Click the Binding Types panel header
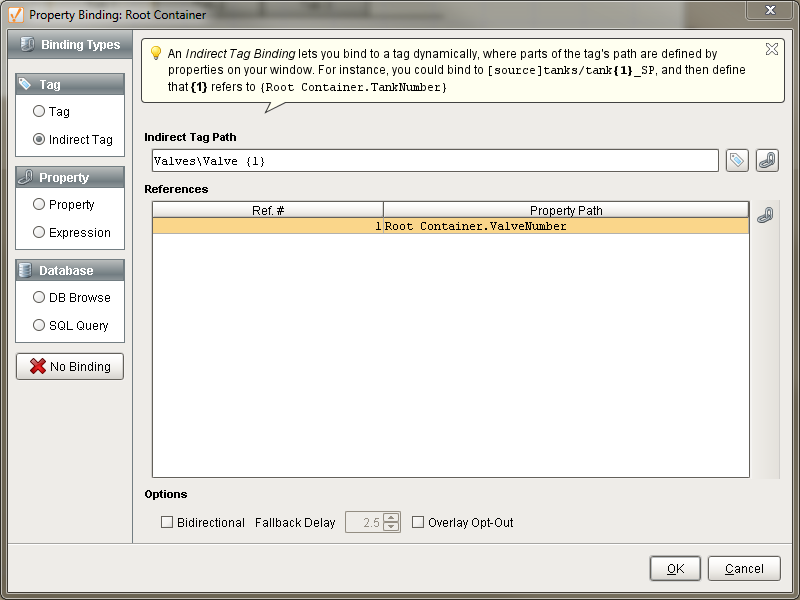The height and width of the screenshot is (600, 800). (x=70, y=44)
